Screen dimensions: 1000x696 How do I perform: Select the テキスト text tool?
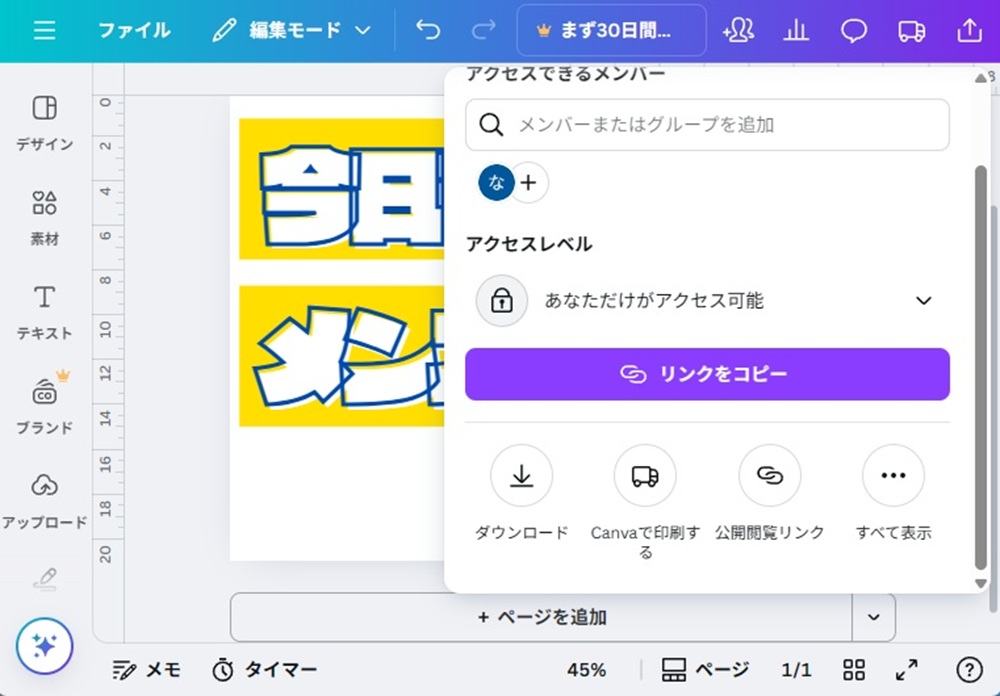(45, 311)
